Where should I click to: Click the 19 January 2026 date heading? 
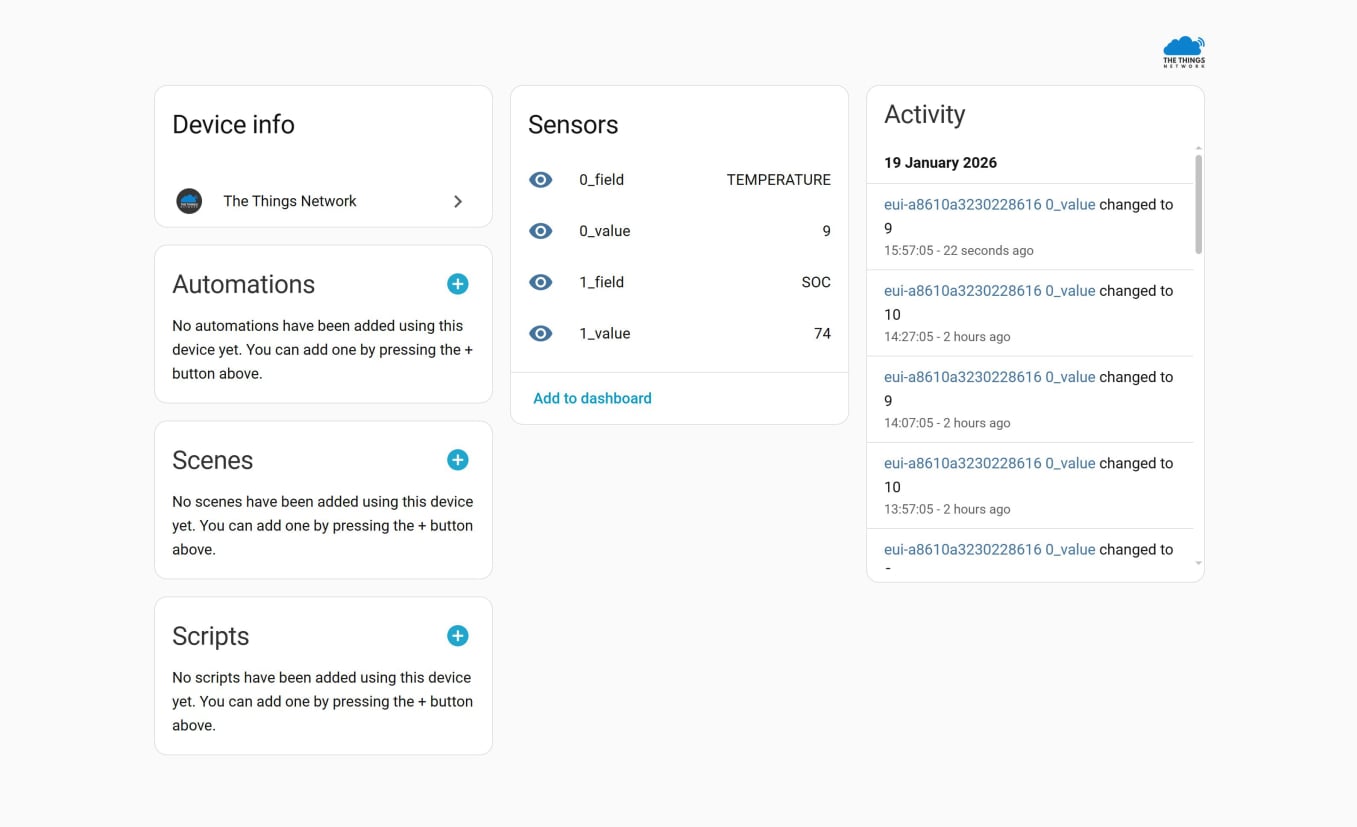click(x=940, y=162)
